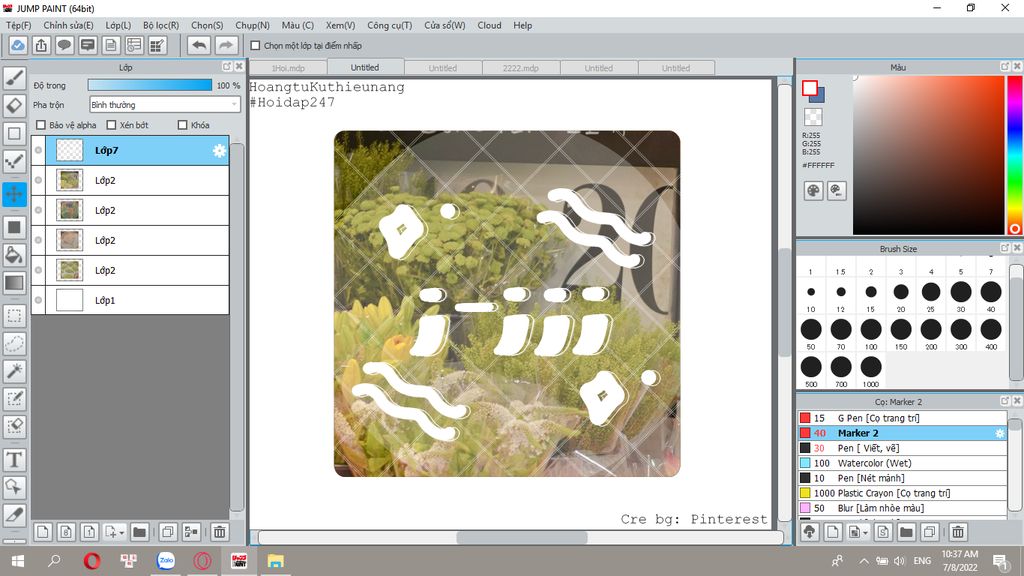Viewport: 1024px width, 576px height.
Task: Open Công cụ(T) menu
Action: (x=389, y=25)
